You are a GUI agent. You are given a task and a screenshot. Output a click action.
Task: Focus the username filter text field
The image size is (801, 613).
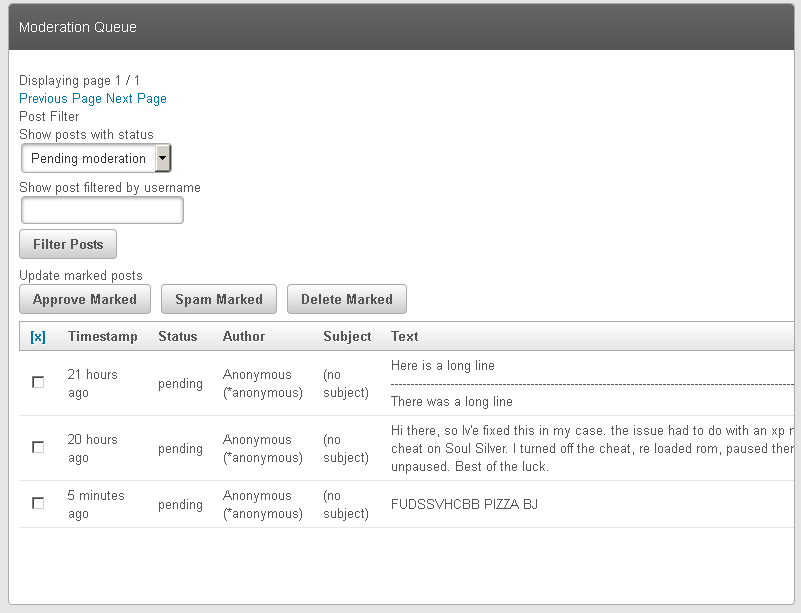tap(102, 210)
